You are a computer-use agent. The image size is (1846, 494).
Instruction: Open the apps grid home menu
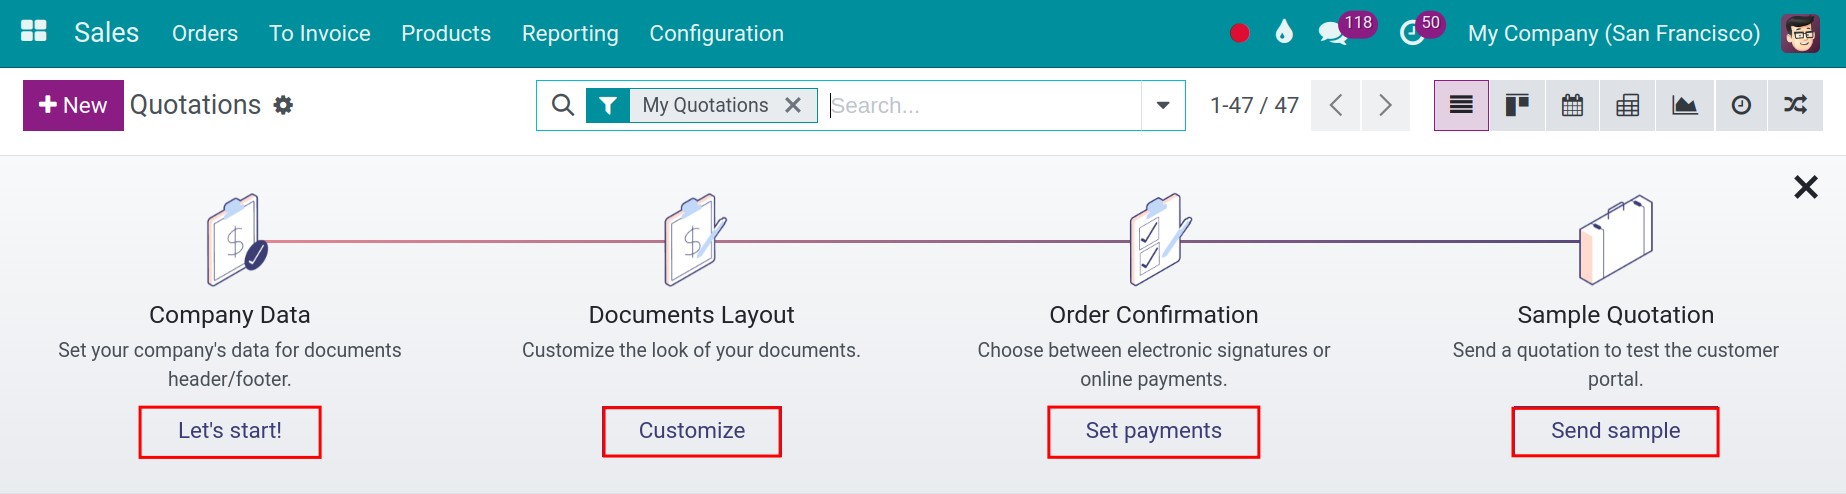(34, 31)
